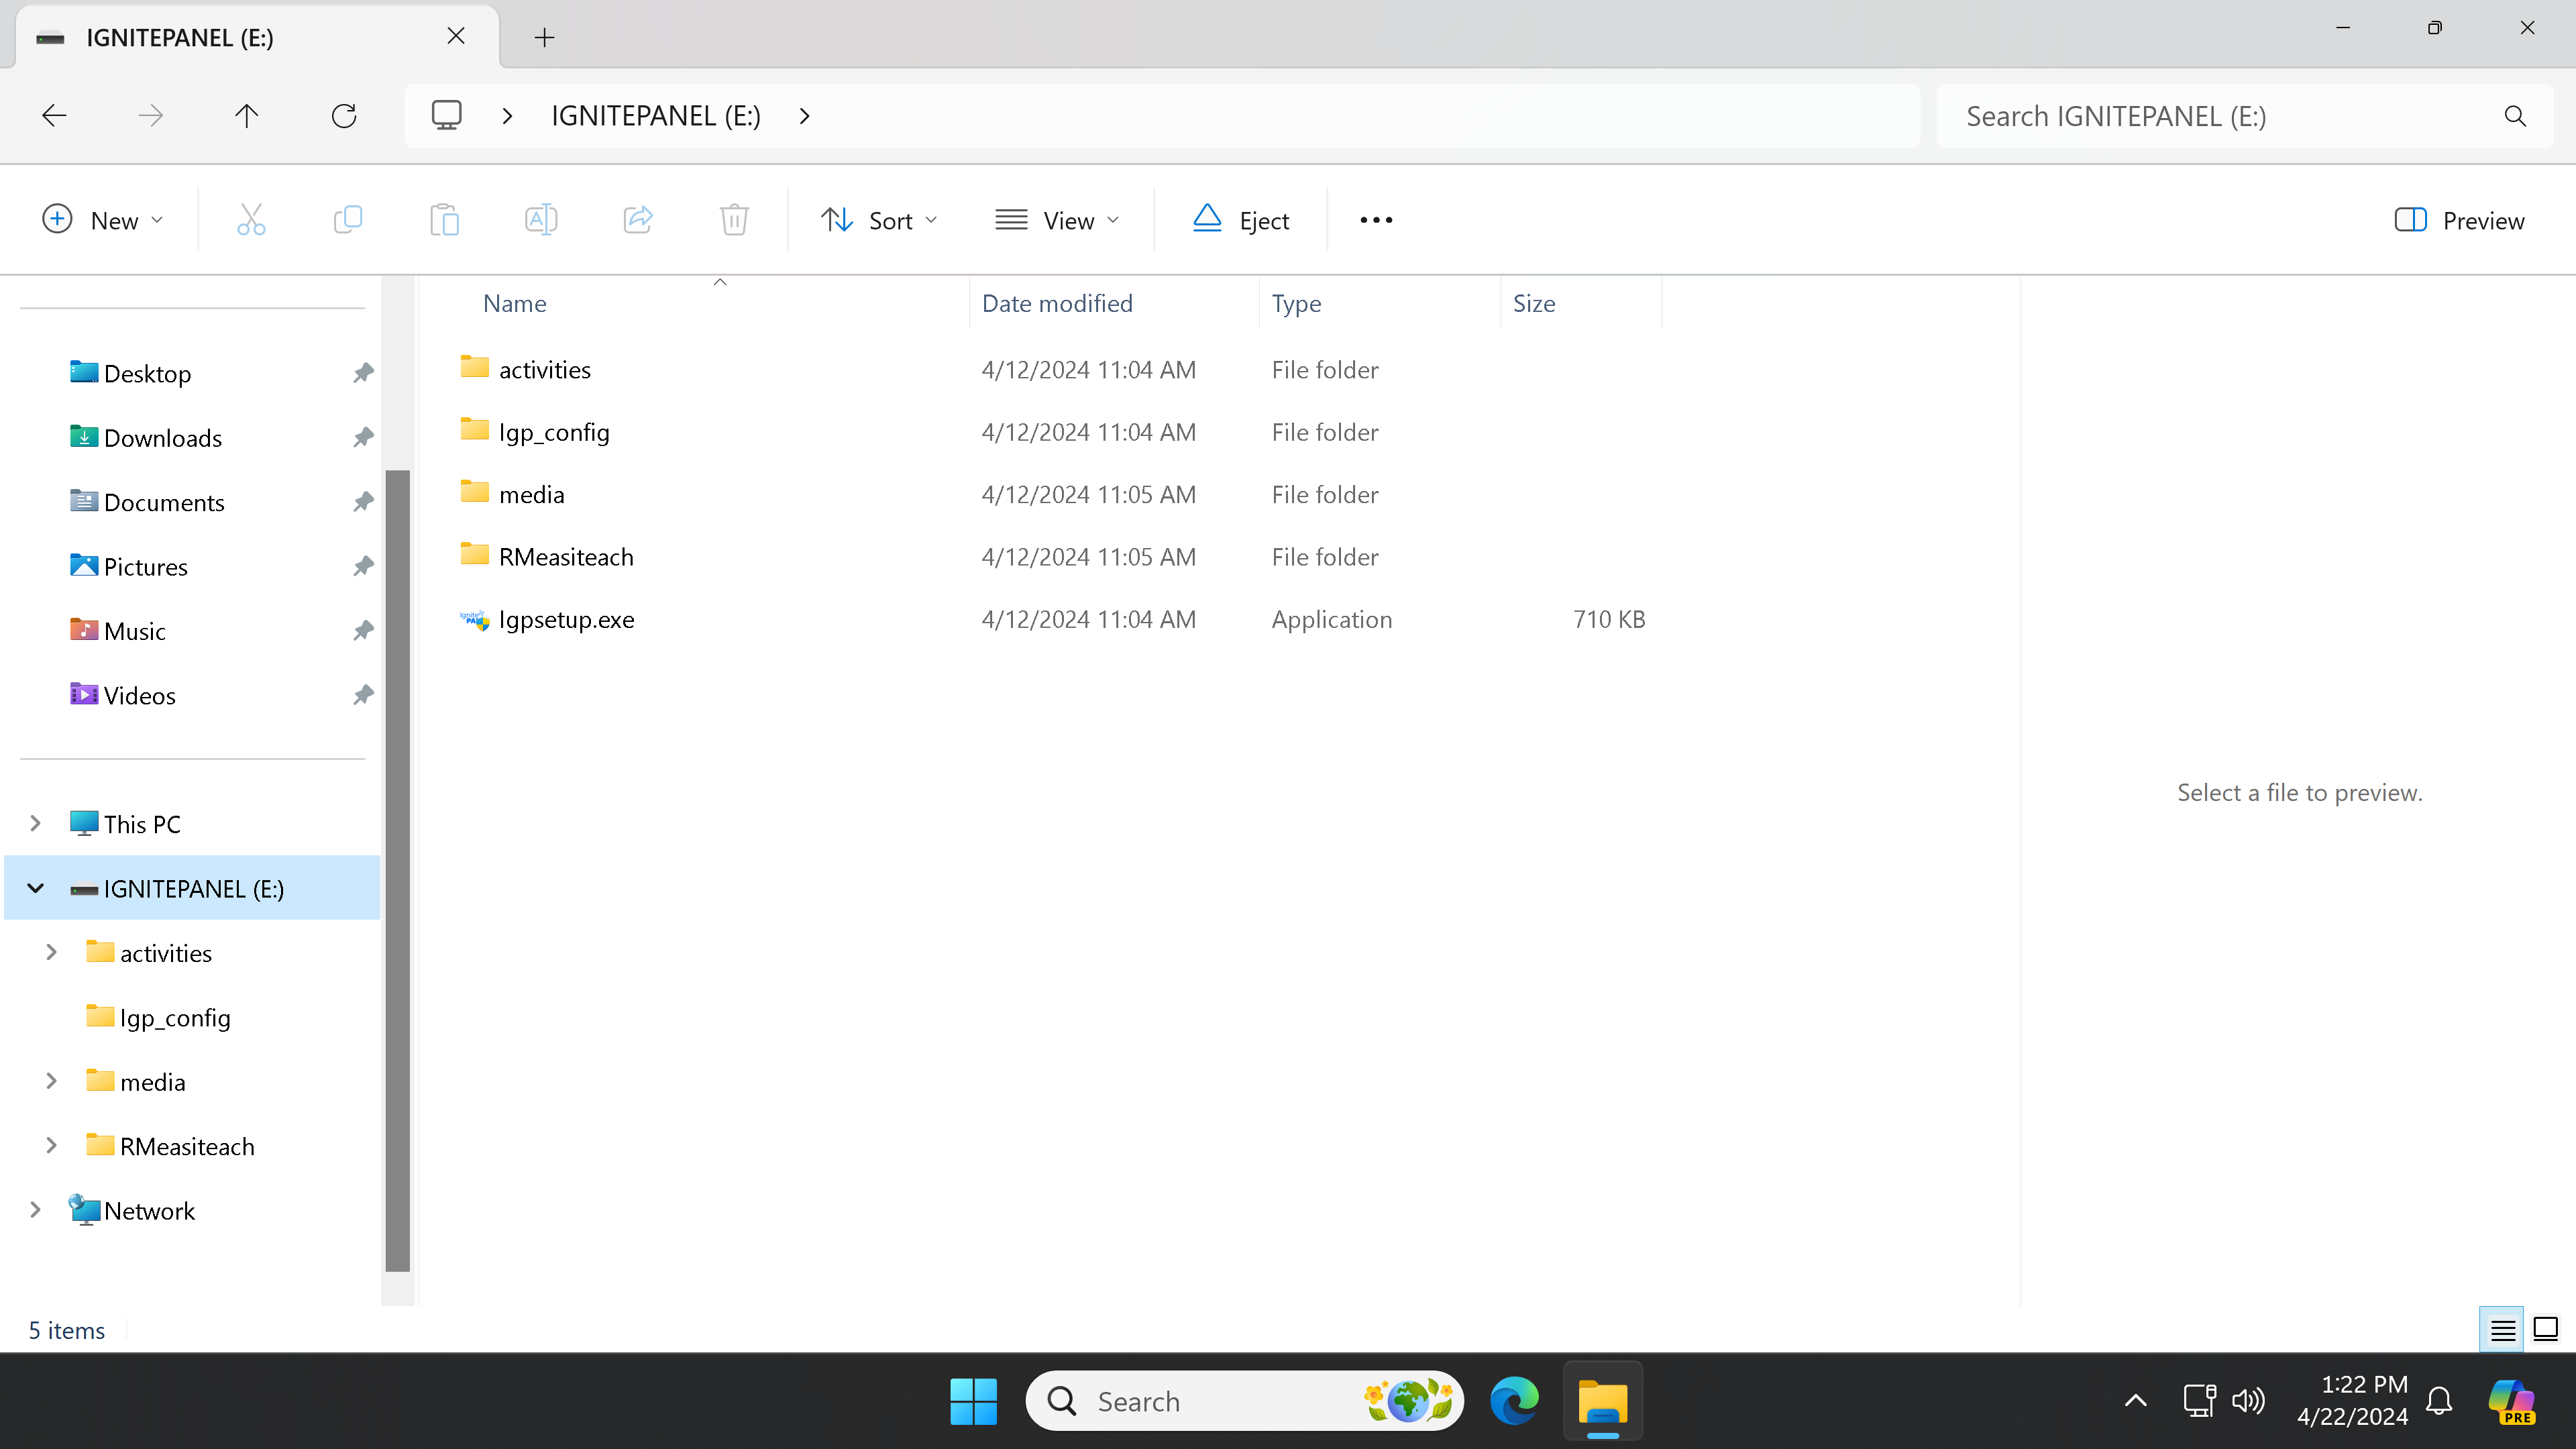2576x1449 pixels.
Task: Click chevron after IGNITEPANEL (E:) in address bar
Action: (805, 116)
